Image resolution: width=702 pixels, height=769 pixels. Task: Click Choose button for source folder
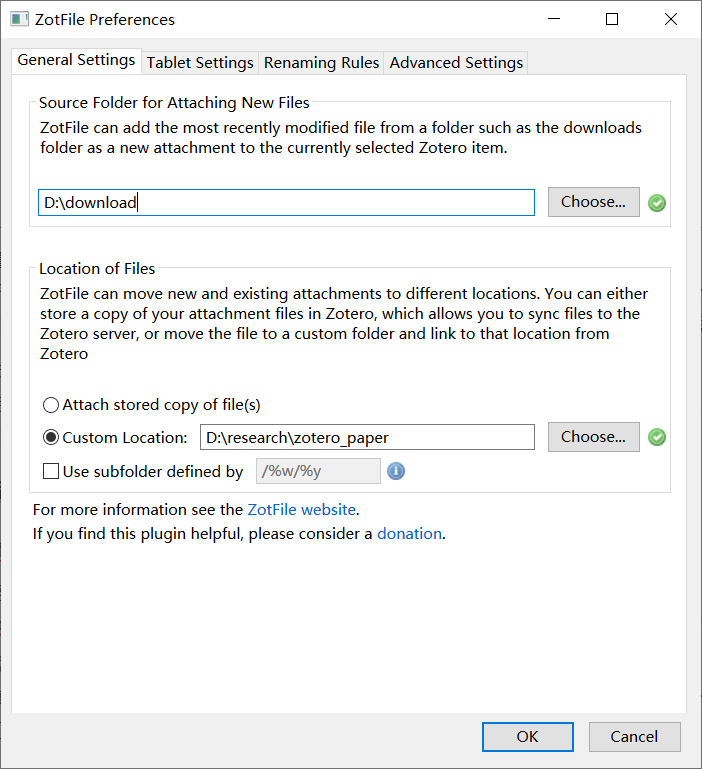point(593,202)
